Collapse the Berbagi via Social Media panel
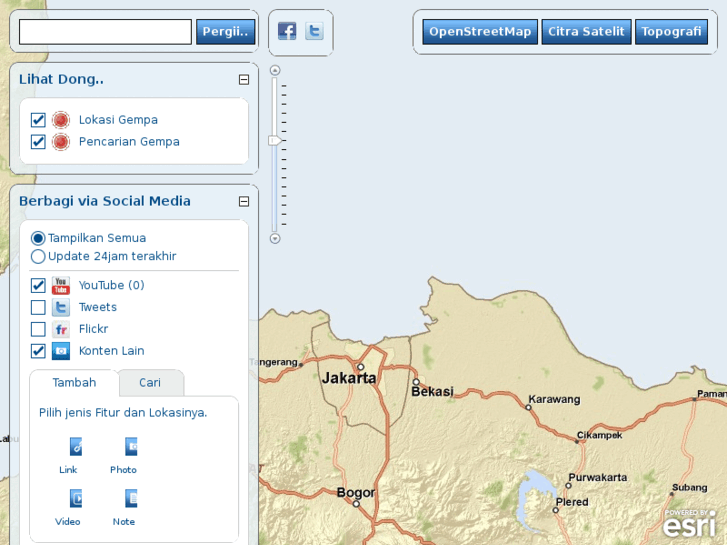Image resolution: width=727 pixels, height=545 pixels. 243,201
